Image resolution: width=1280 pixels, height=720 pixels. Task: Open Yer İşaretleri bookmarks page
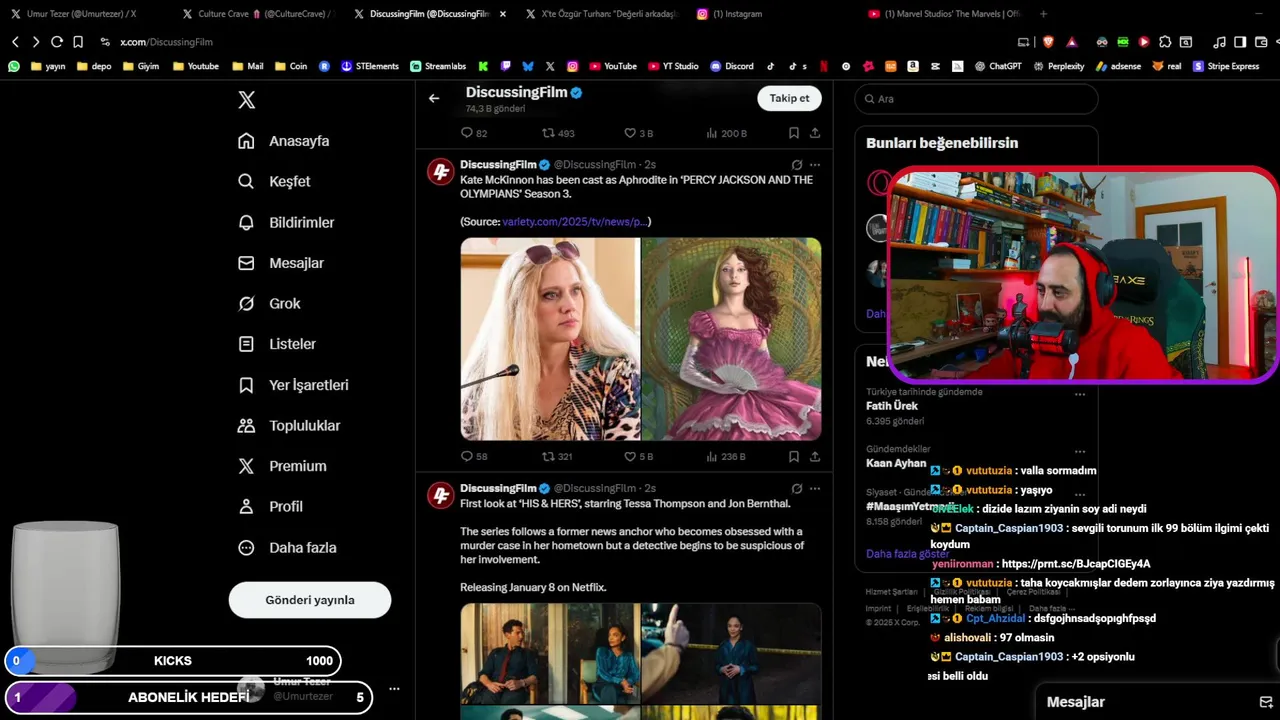tap(293, 385)
